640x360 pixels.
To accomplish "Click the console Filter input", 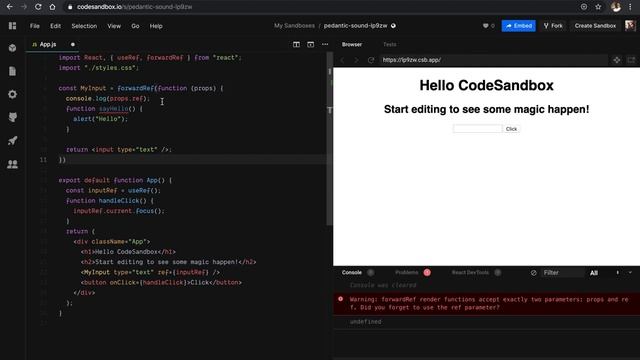I will [x=562, y=273].
